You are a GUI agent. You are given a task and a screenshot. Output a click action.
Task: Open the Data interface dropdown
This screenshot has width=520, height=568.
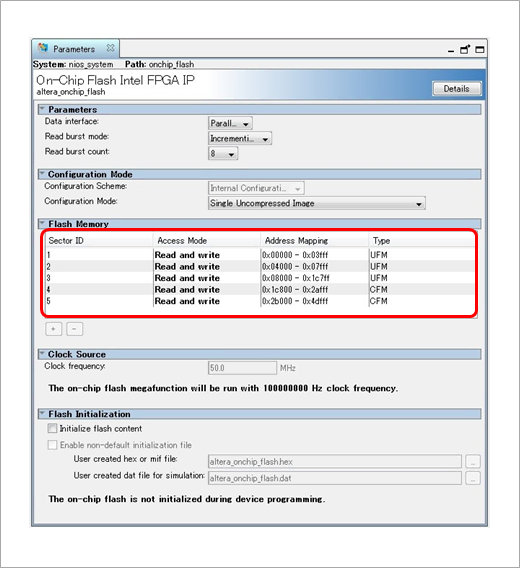click(230, 124)
